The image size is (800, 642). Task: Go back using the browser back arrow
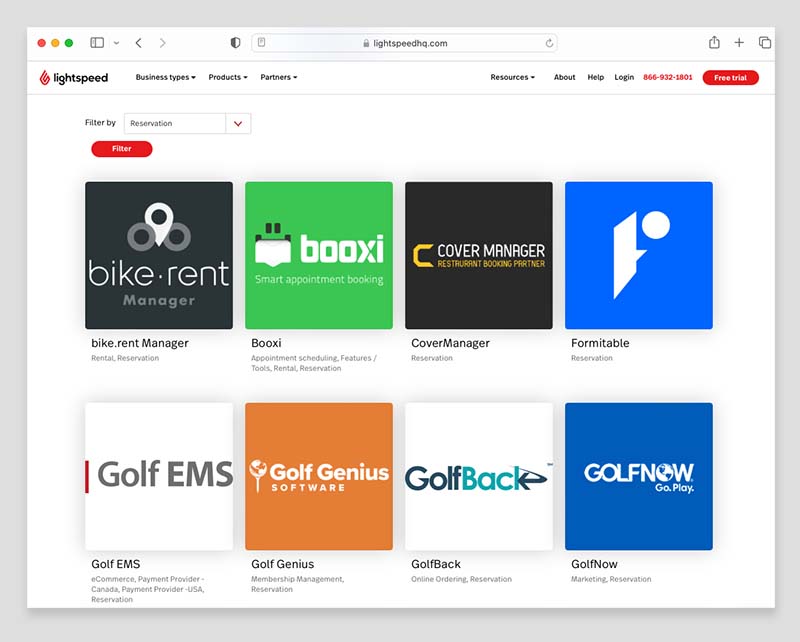[x=138, y=43]
